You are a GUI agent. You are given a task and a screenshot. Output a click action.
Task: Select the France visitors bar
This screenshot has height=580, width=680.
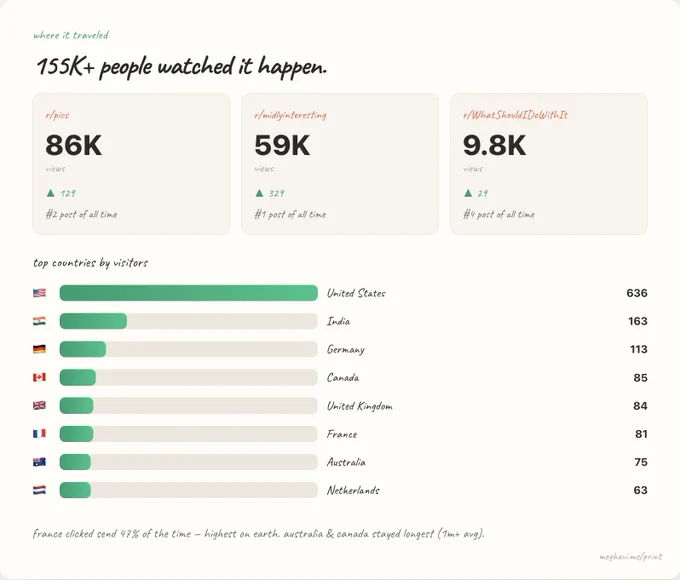pos(189,434)
